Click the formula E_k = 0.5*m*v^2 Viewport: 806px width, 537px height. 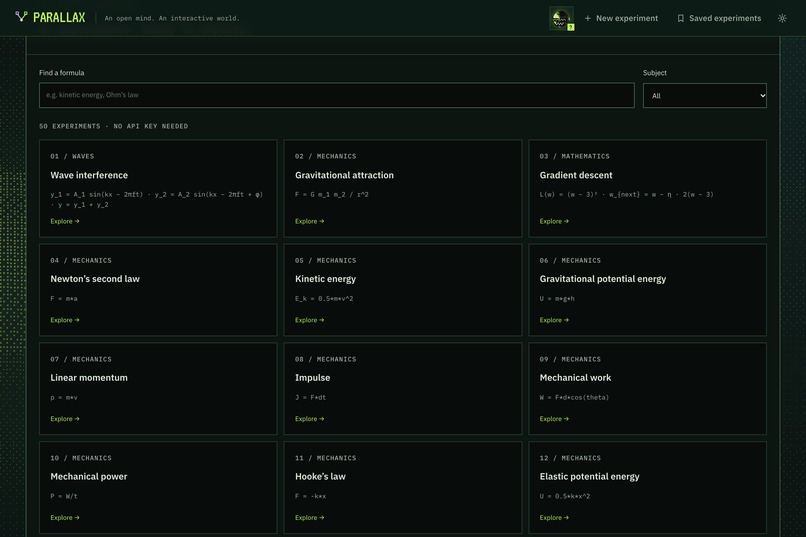324,299
